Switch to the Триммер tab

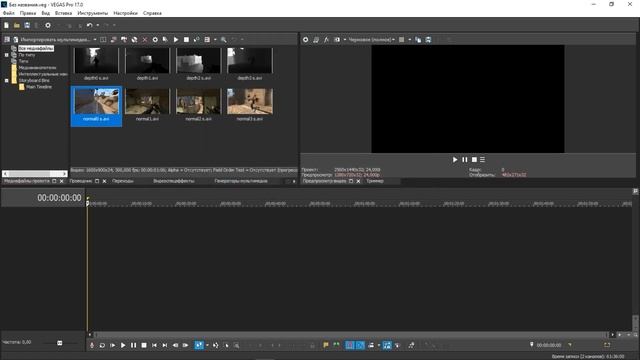(375, 181)
